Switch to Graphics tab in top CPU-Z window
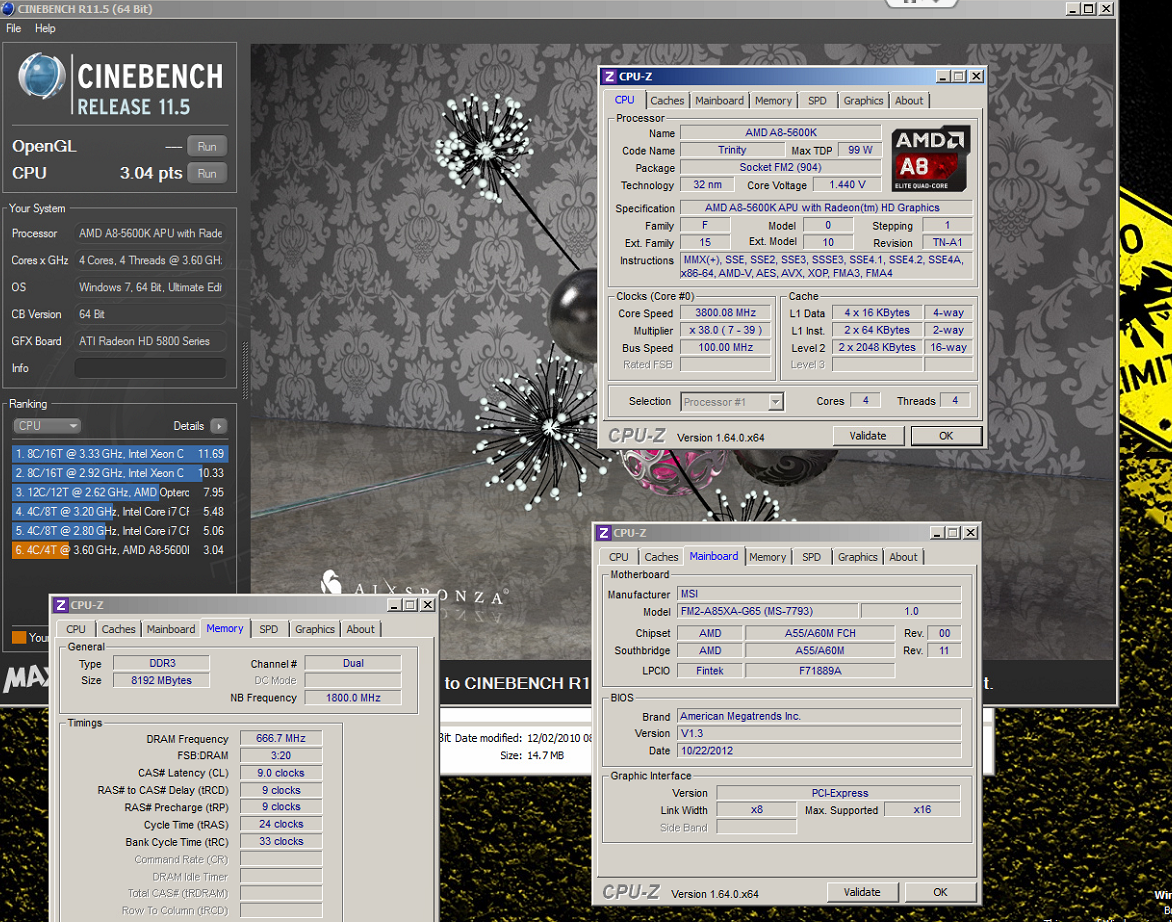Screen dimensions: 1172x922 (x=863, y=101)
